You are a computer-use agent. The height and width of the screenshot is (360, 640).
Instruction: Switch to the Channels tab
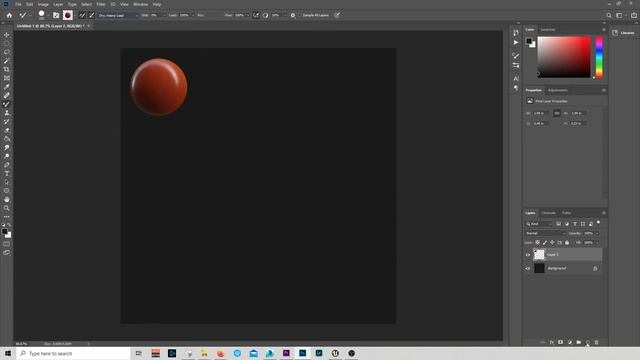click(549, 213)
